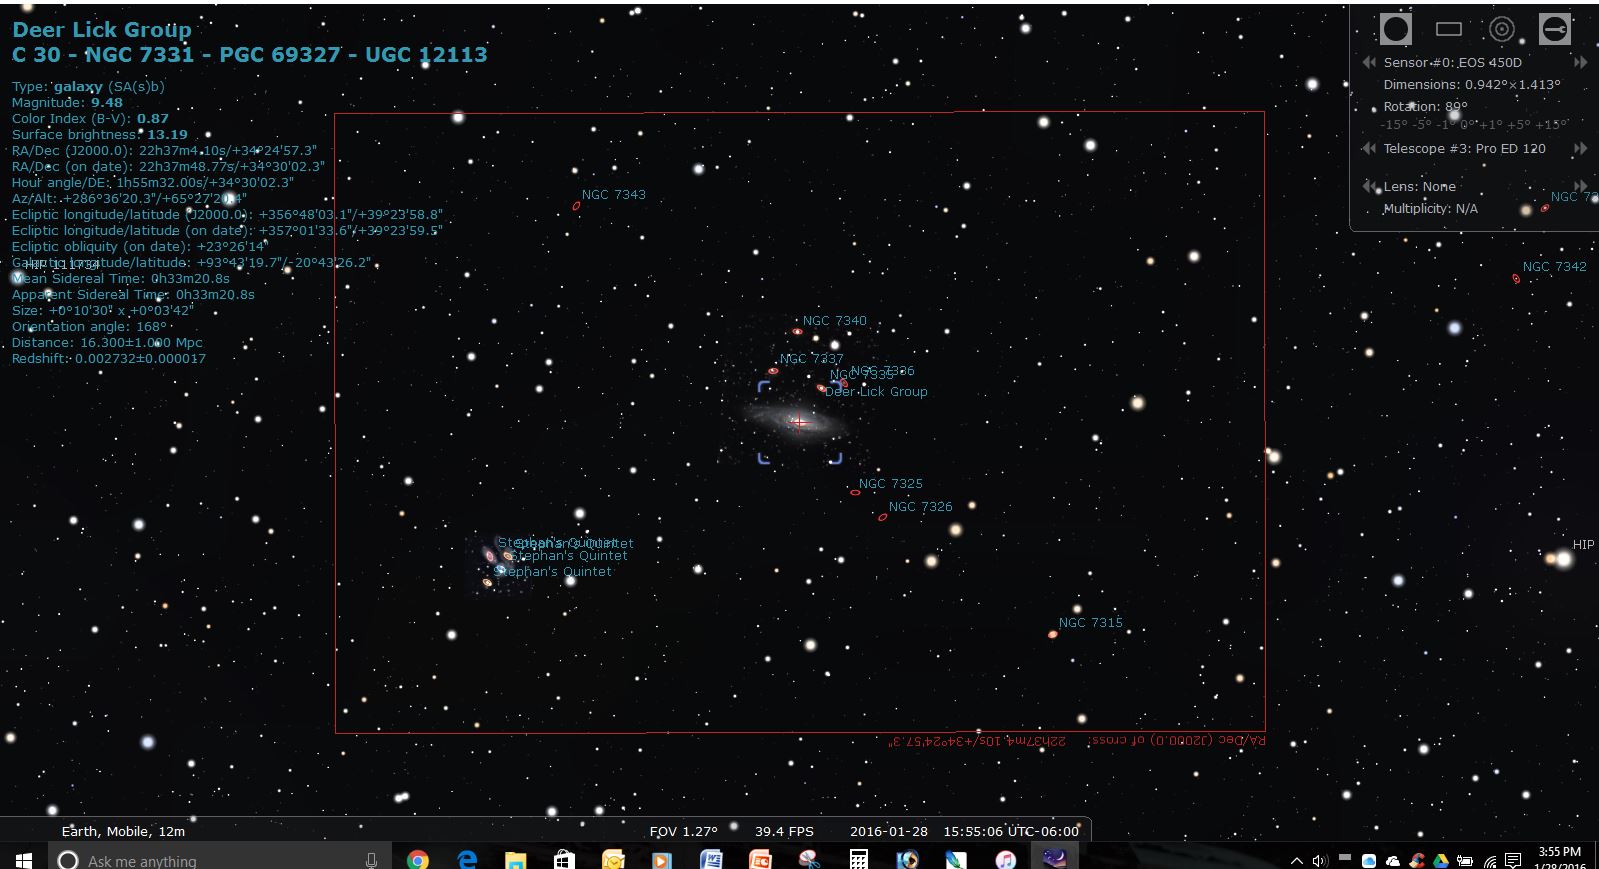Open the Snipping Tool taskbar icon

click(x=809, y=860)
